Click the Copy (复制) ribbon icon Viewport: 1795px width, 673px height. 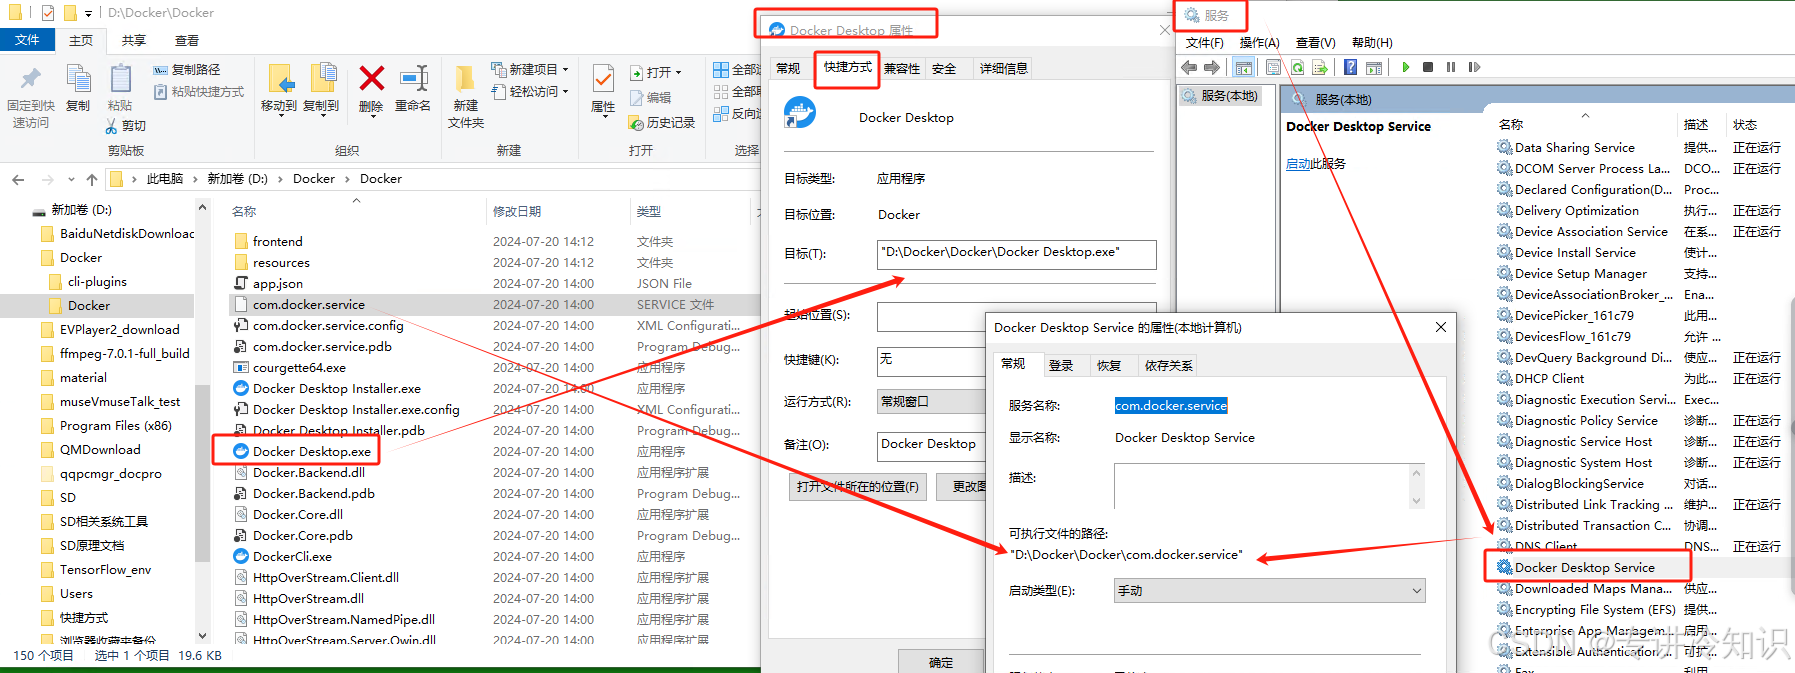pos(78,79)
